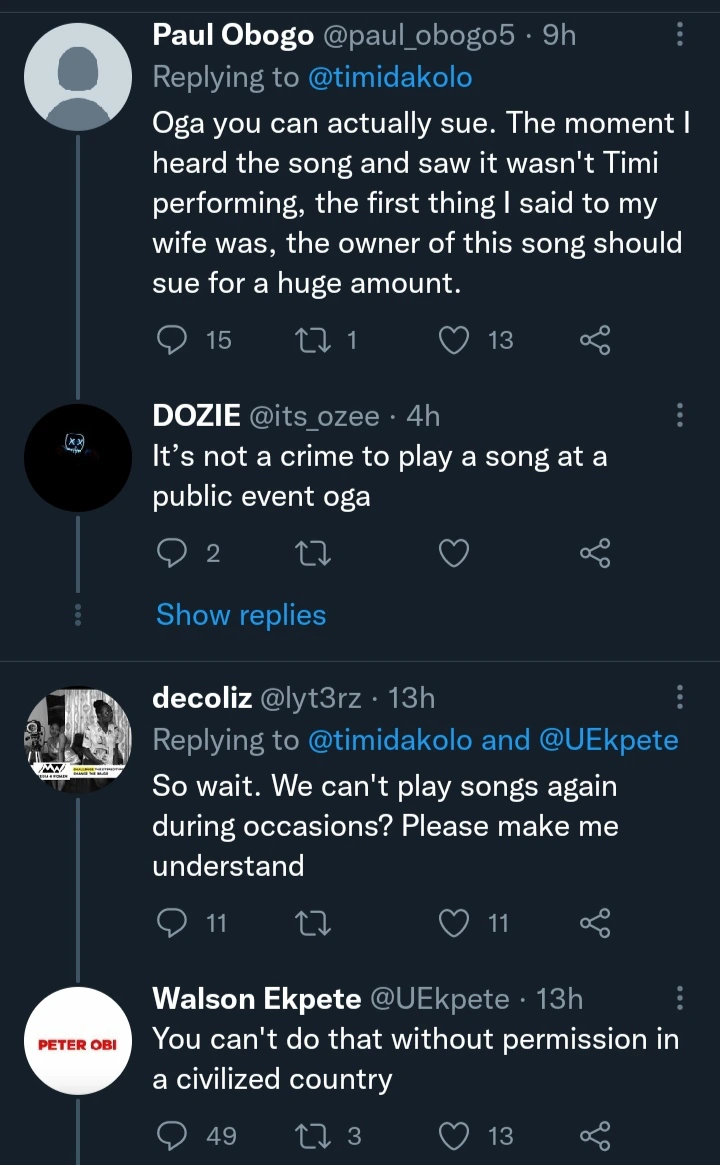Open the @UEkpete mention in decoliz's reply

point(608,740)
